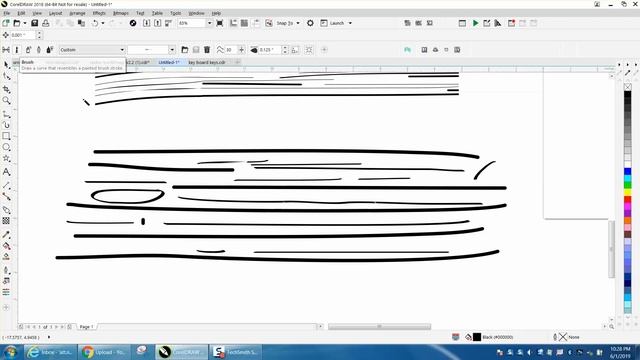Select the Rectangle tool
Screen dimensions: 640x360
pos(6,136)
